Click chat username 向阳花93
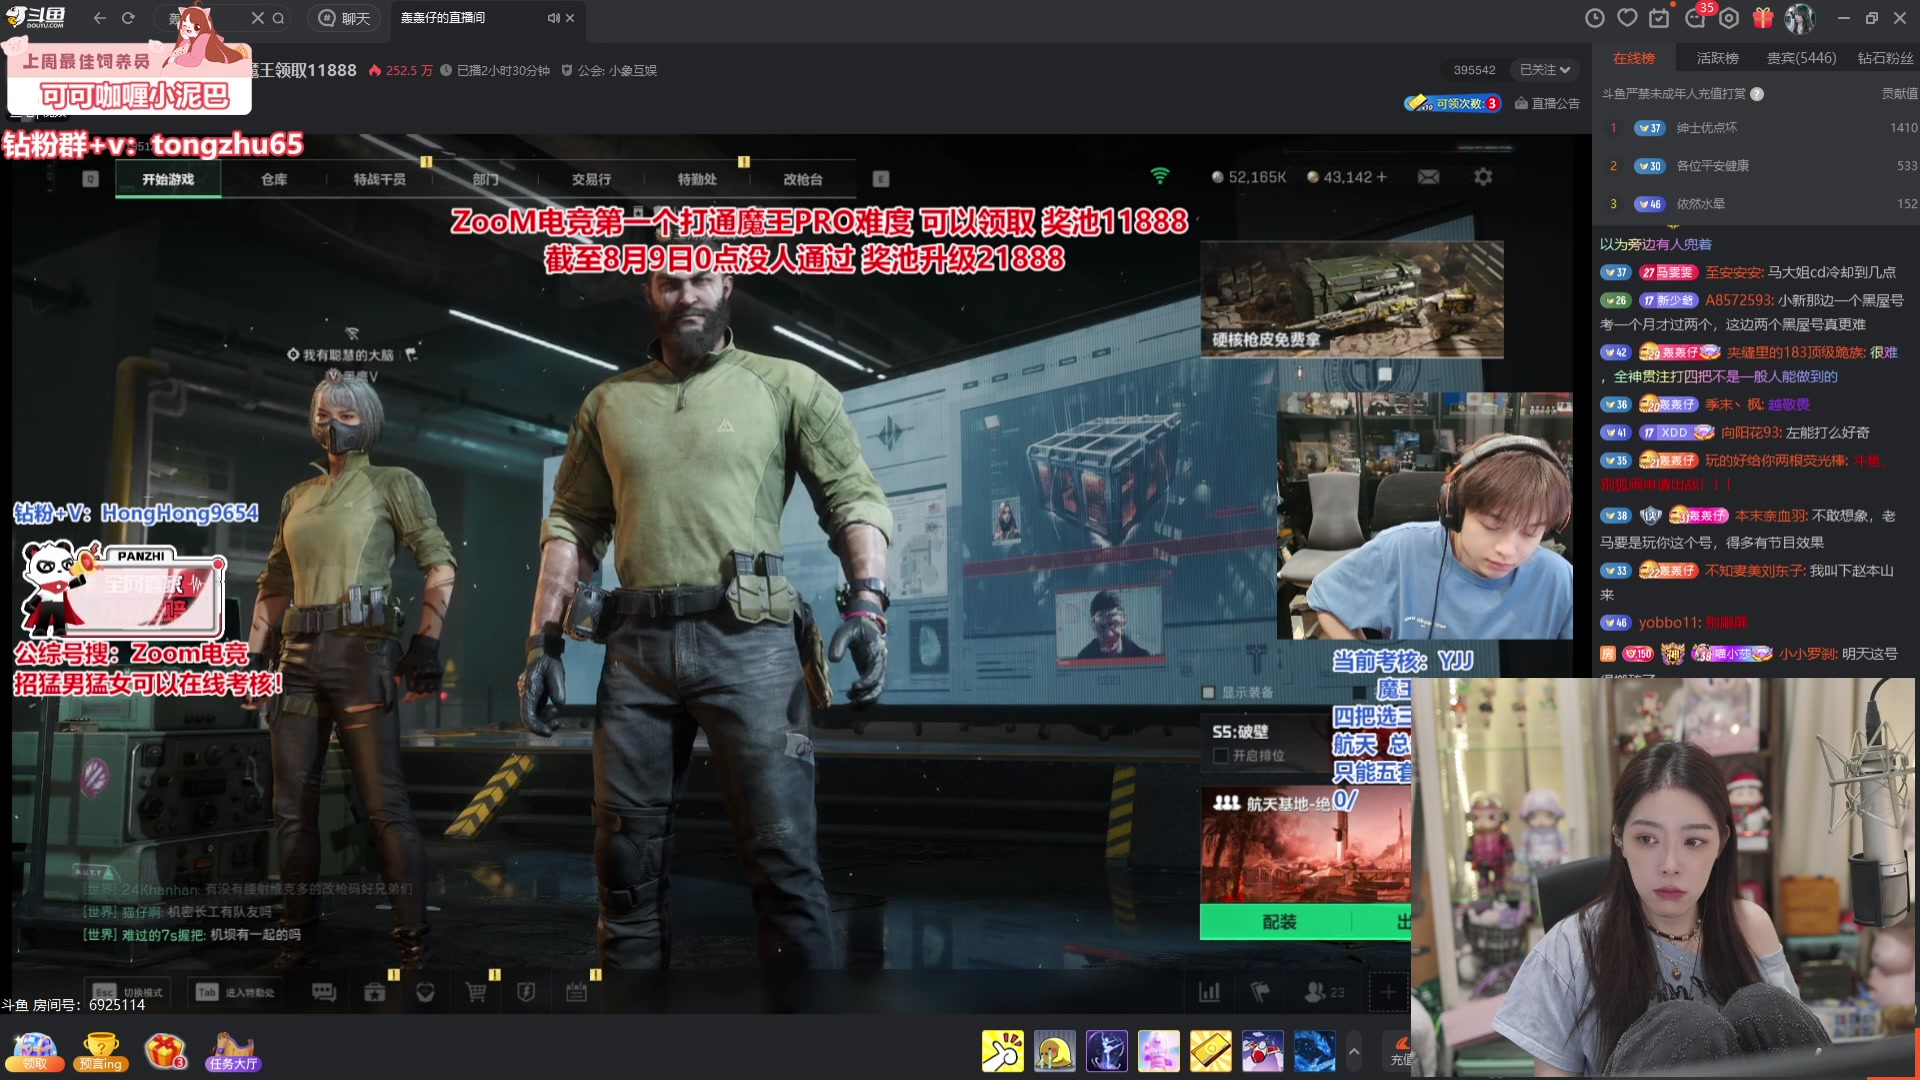Image resolution: width=1920 pixels, height=1080 pixels. (1750, 432)
